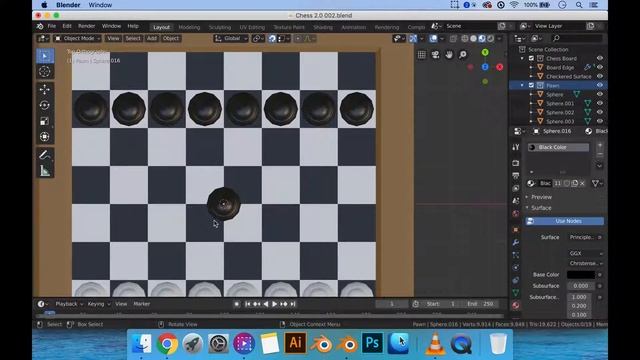This screenshot has width=640, height=360.
Task: Hide the Checkered Surface object
Action: coord(600,76)
